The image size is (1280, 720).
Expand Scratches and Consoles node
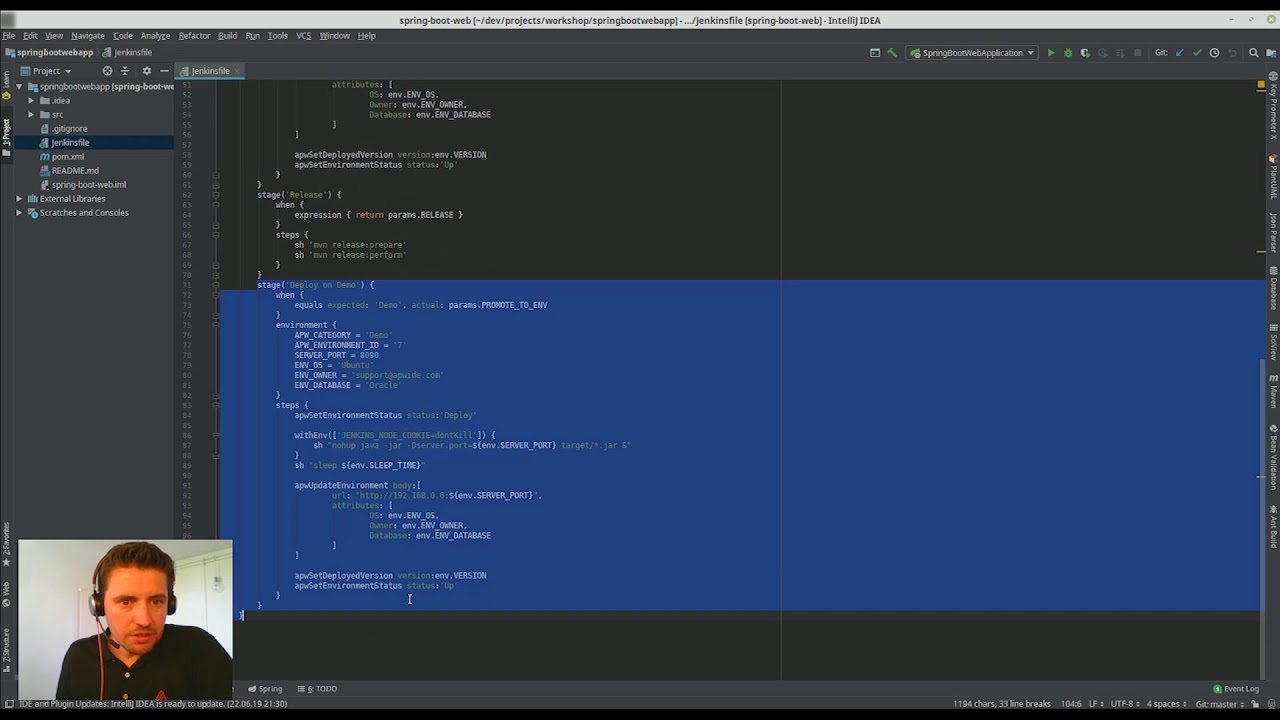click(x=19, y=213)
